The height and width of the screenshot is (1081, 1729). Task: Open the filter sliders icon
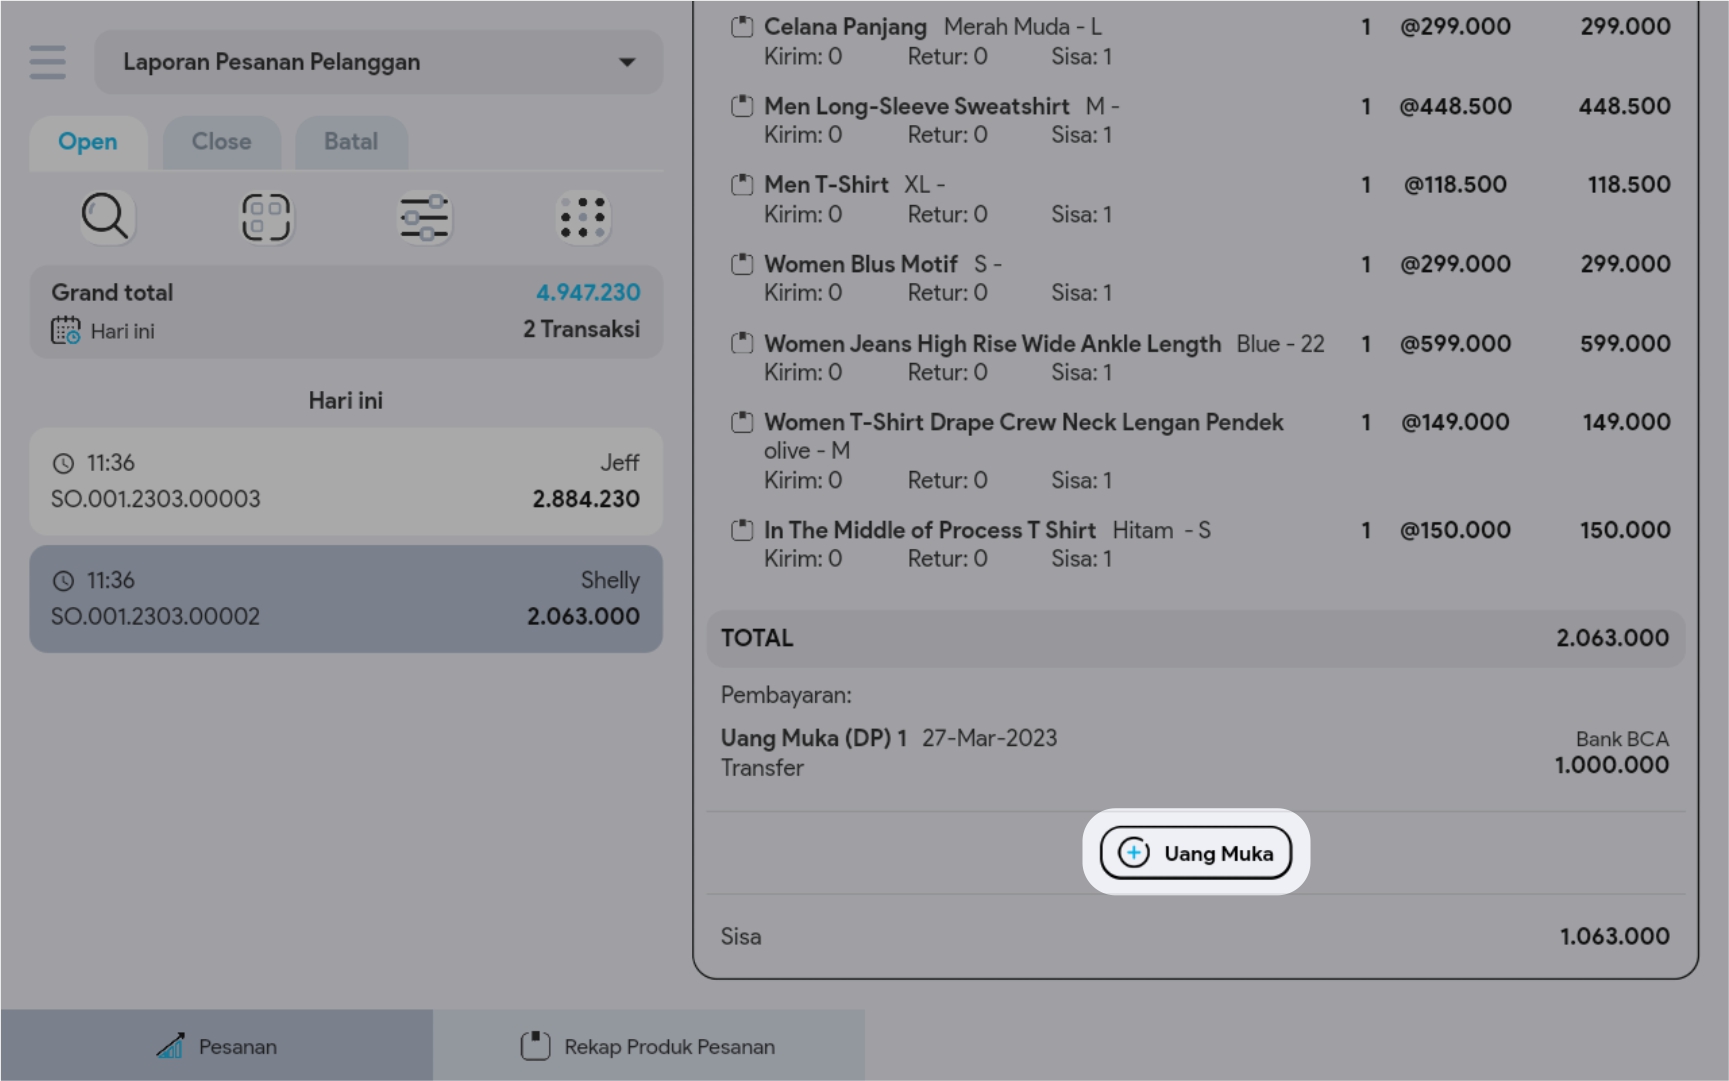tap(424, 217)
